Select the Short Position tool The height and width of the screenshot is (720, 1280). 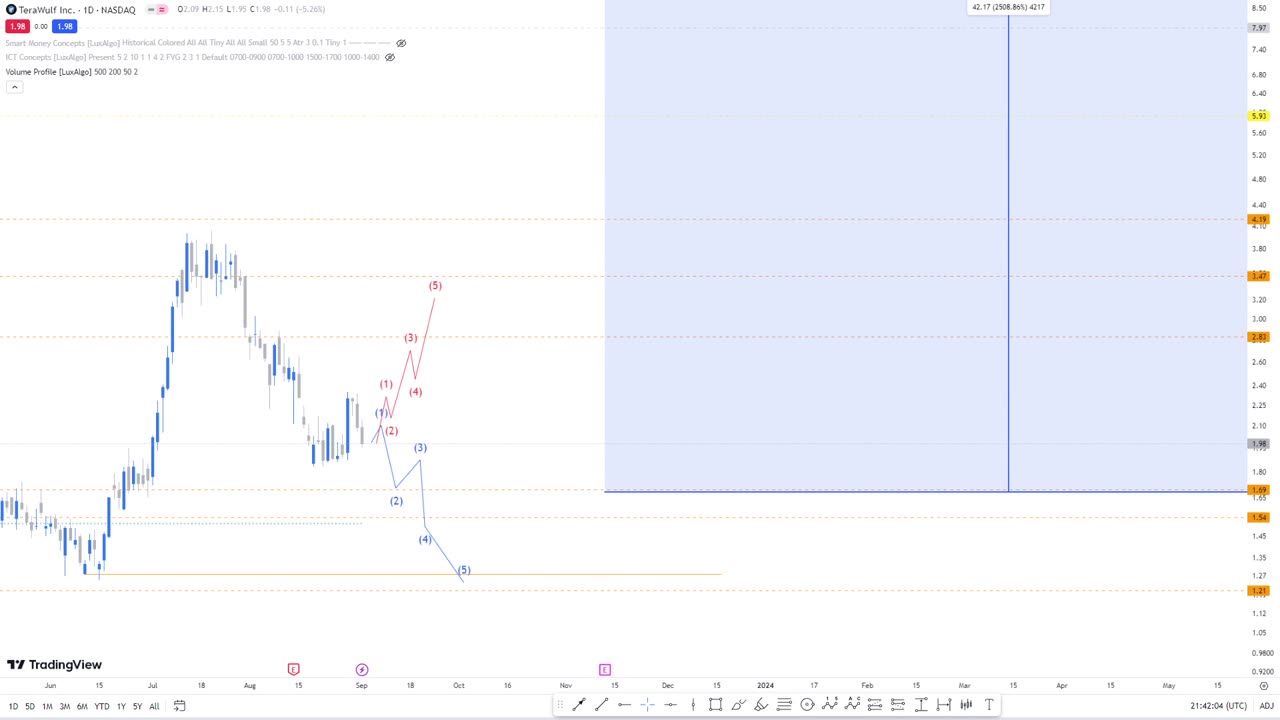[x=898, y=705]
